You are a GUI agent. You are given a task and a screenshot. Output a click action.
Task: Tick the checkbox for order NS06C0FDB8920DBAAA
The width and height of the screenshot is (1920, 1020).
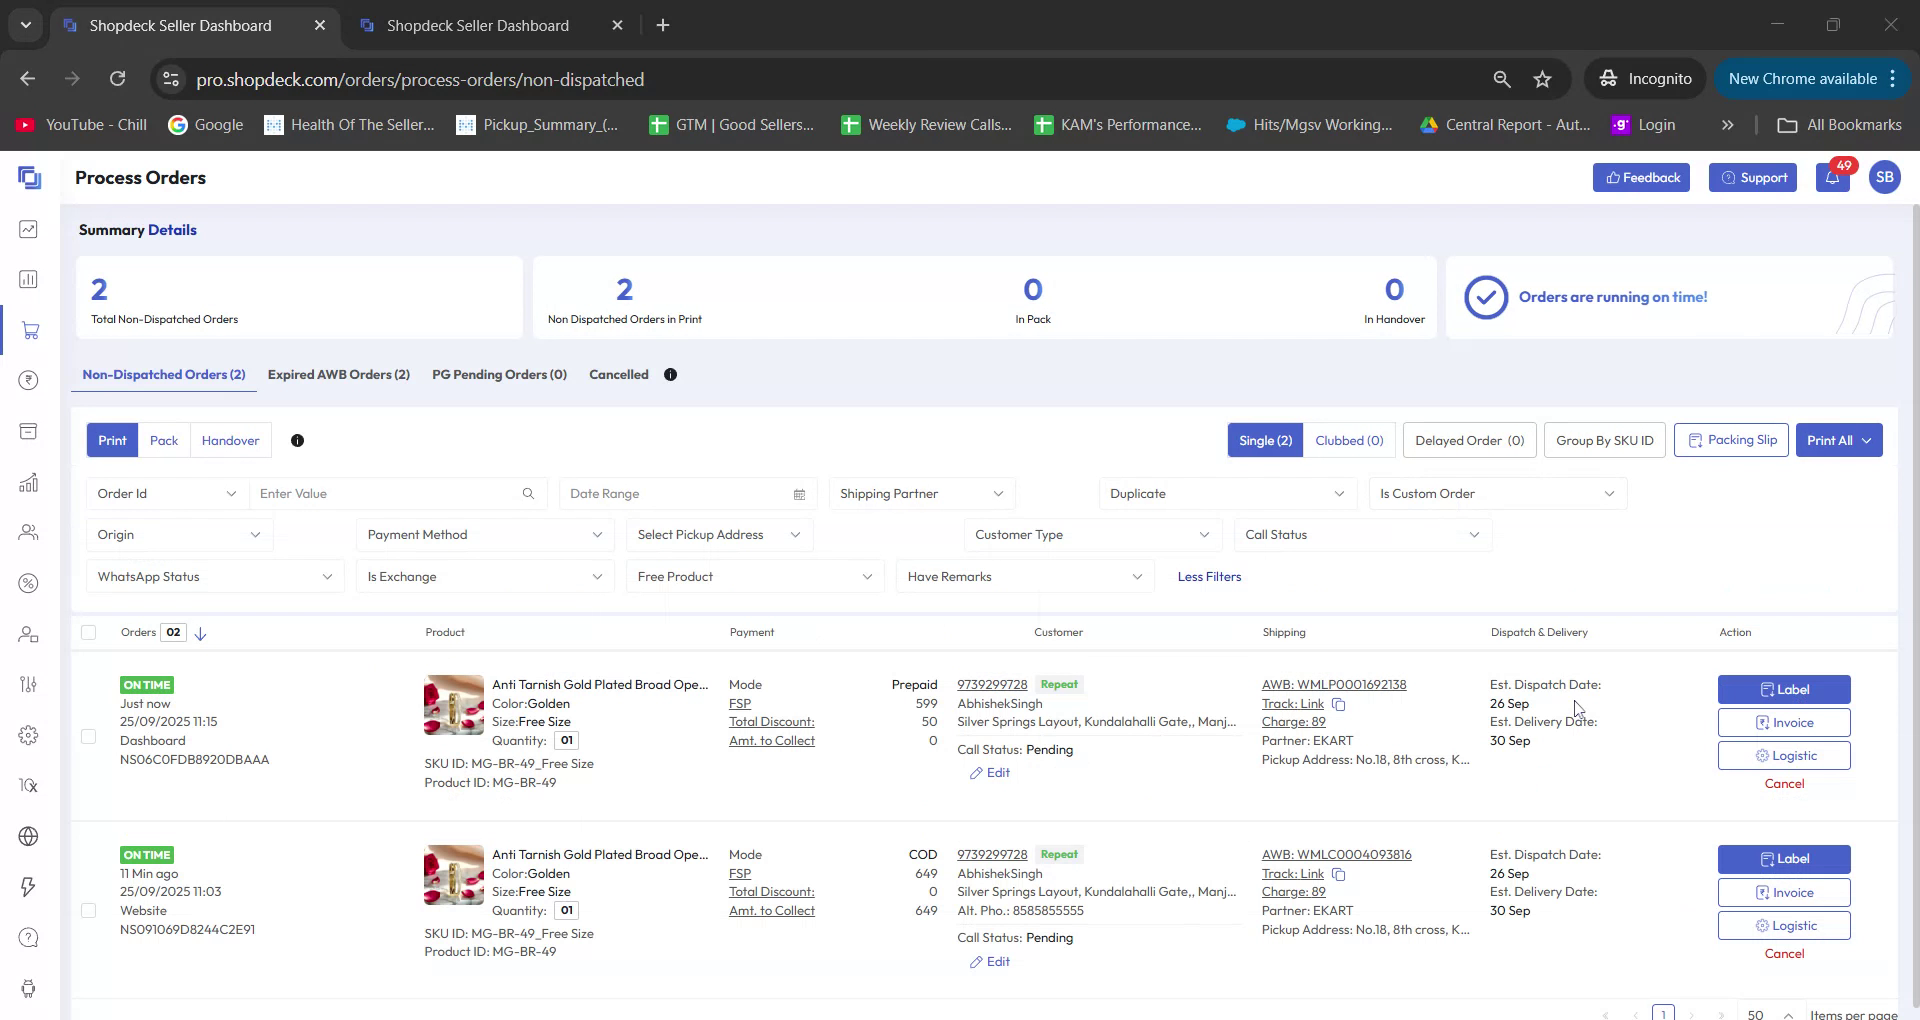point(89,737)
